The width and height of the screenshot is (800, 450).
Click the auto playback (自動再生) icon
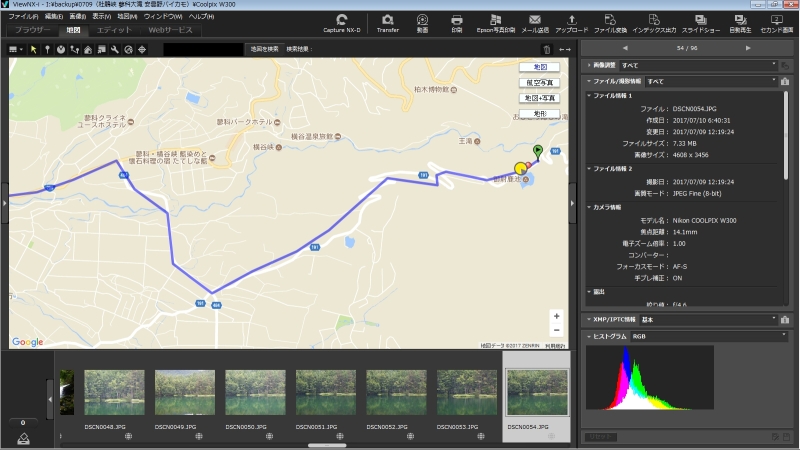point(740,23)
